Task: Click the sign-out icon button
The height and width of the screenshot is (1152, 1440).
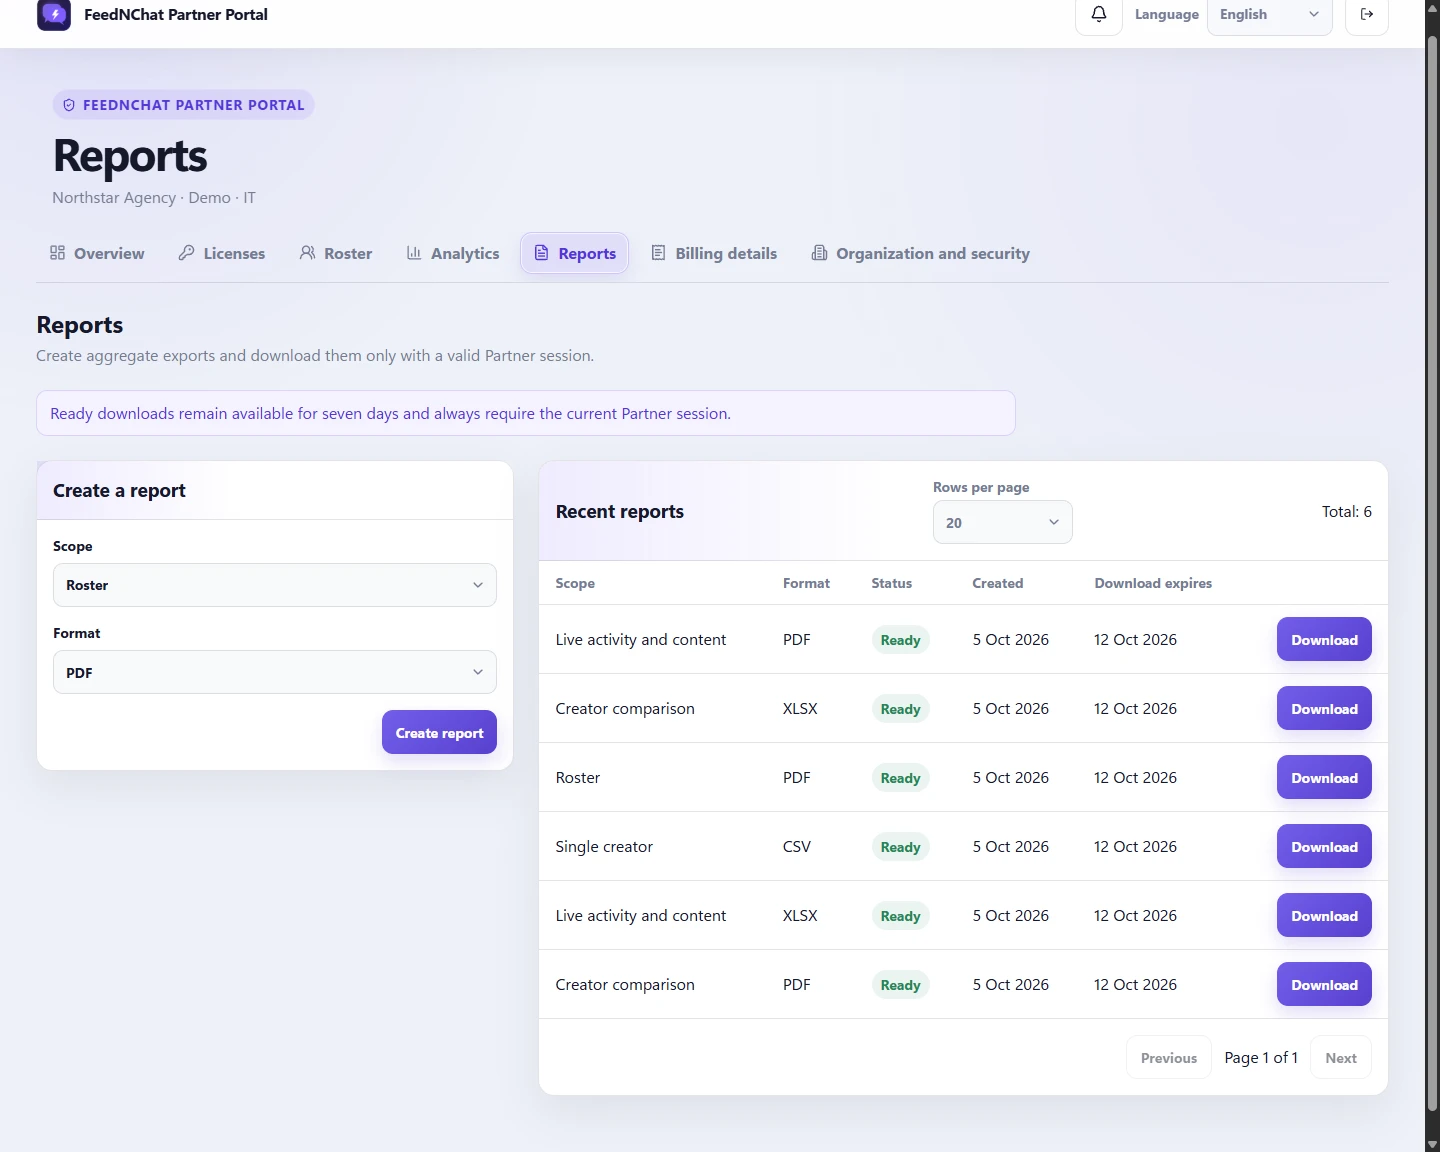Action: pyautogui.click(x=1367, y=15)
